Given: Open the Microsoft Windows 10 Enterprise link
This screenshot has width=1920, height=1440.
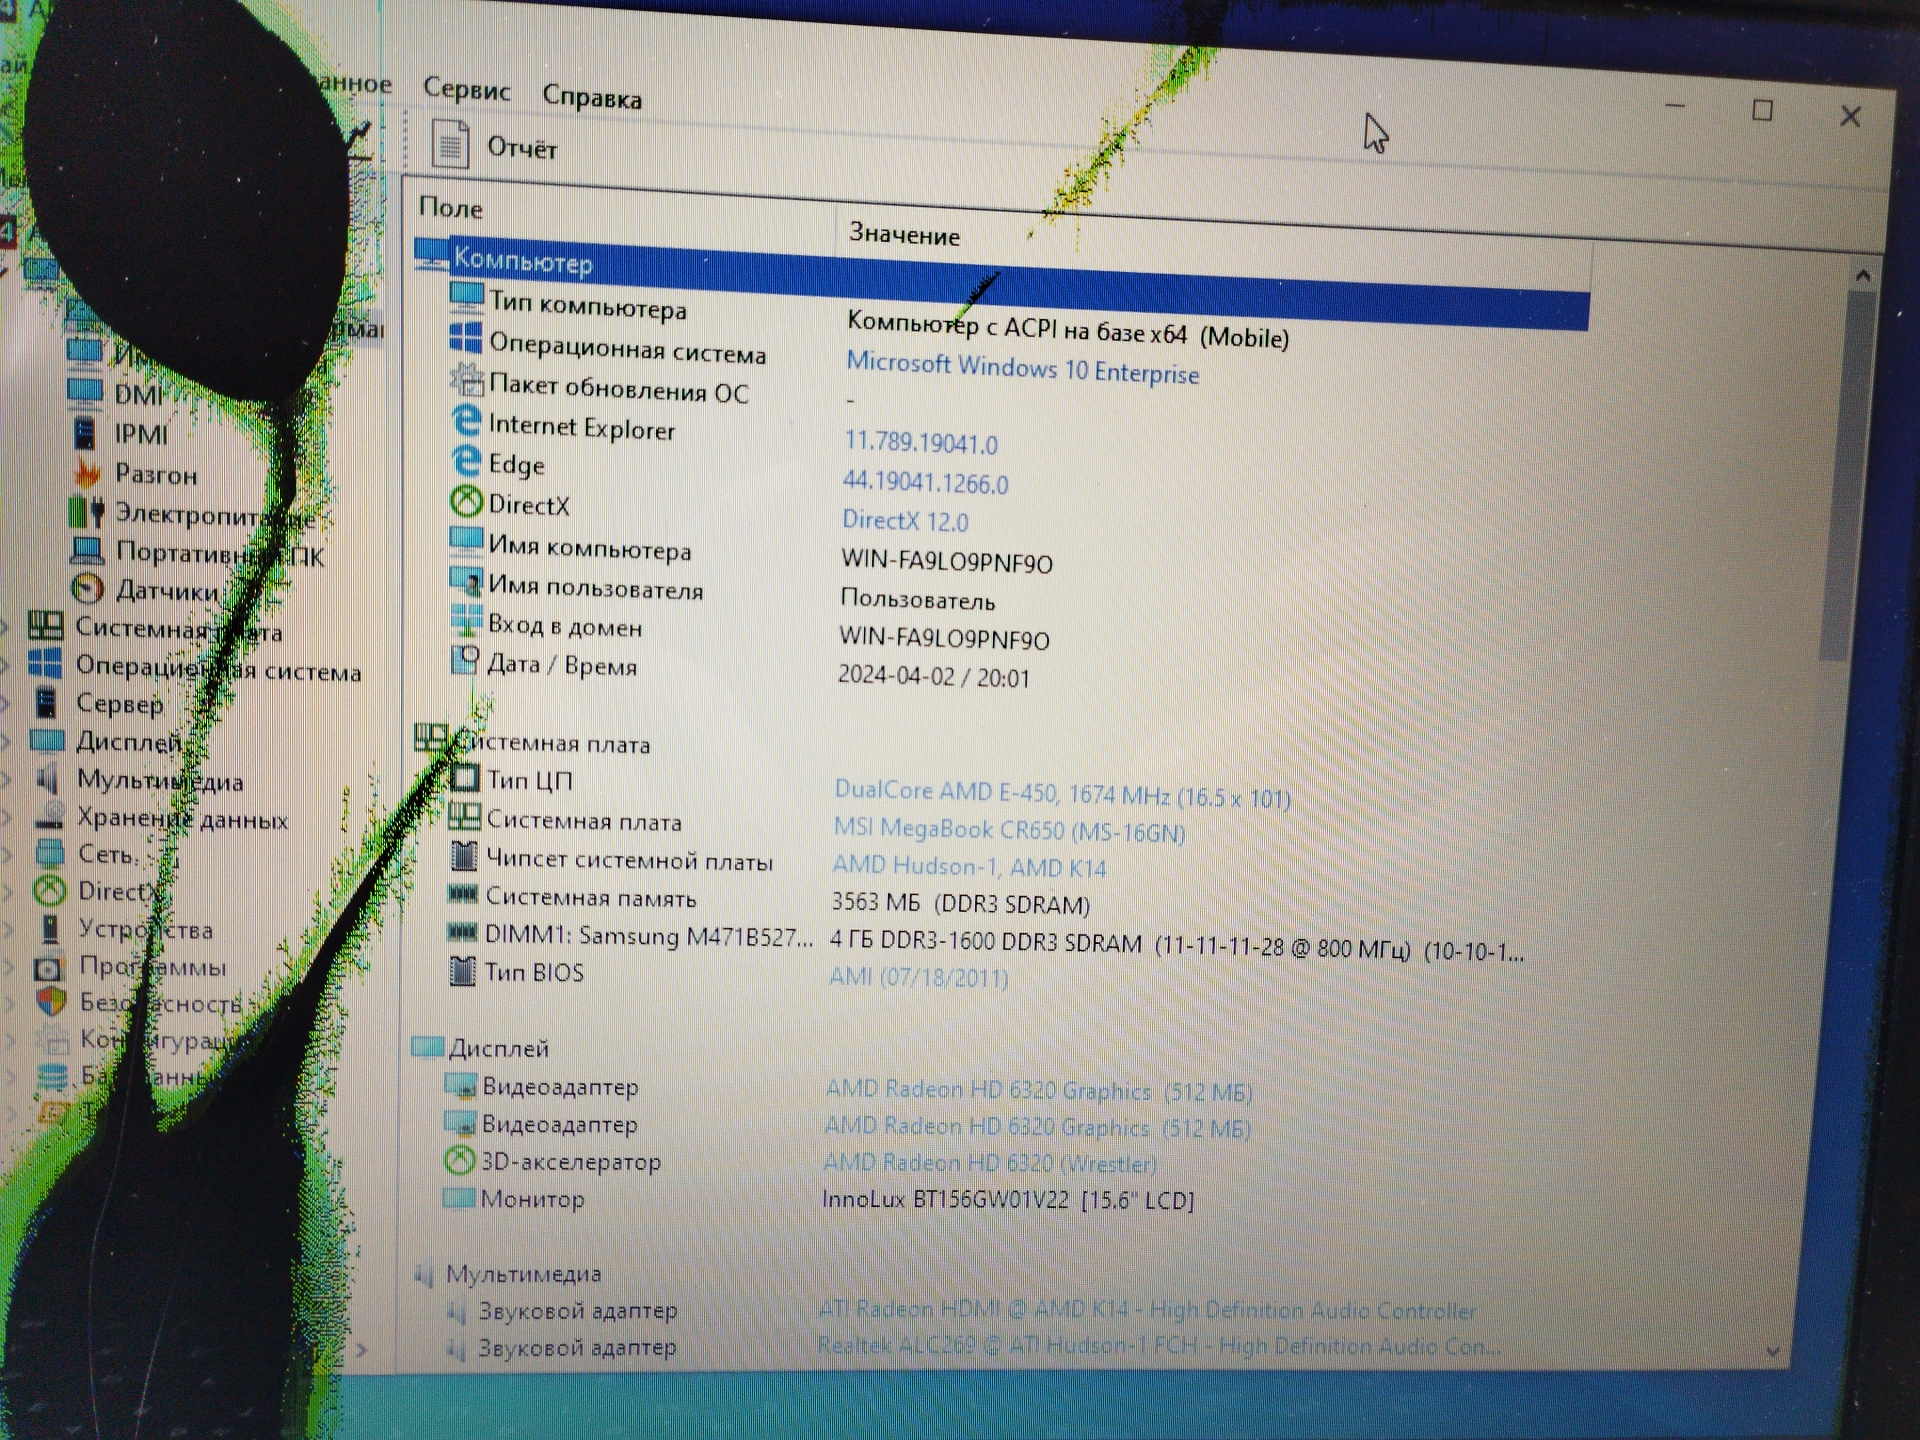Looking at the screenshot, I should (1022, 367).
